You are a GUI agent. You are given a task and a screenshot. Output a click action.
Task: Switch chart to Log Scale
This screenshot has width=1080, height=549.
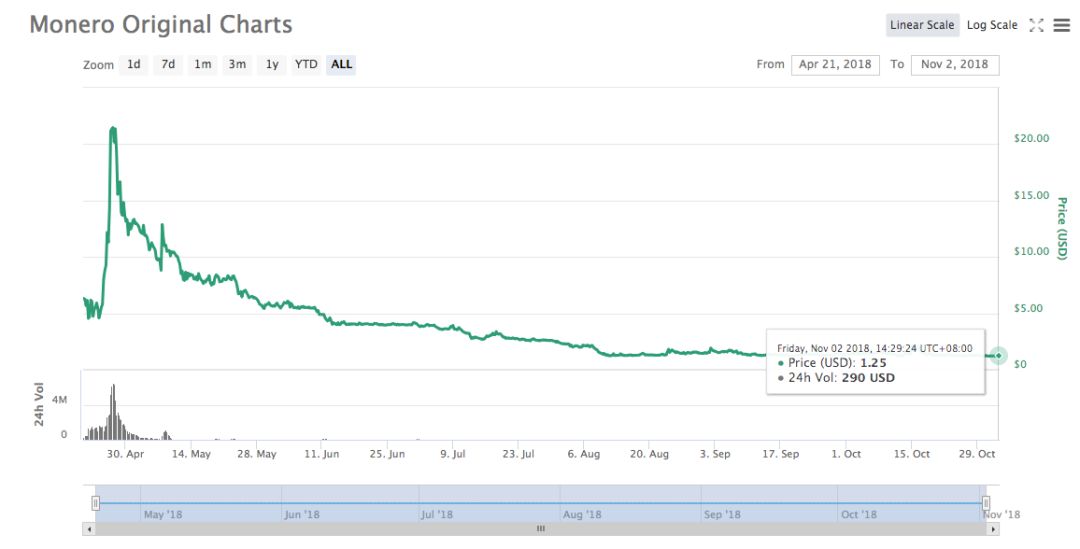(992, 25)
